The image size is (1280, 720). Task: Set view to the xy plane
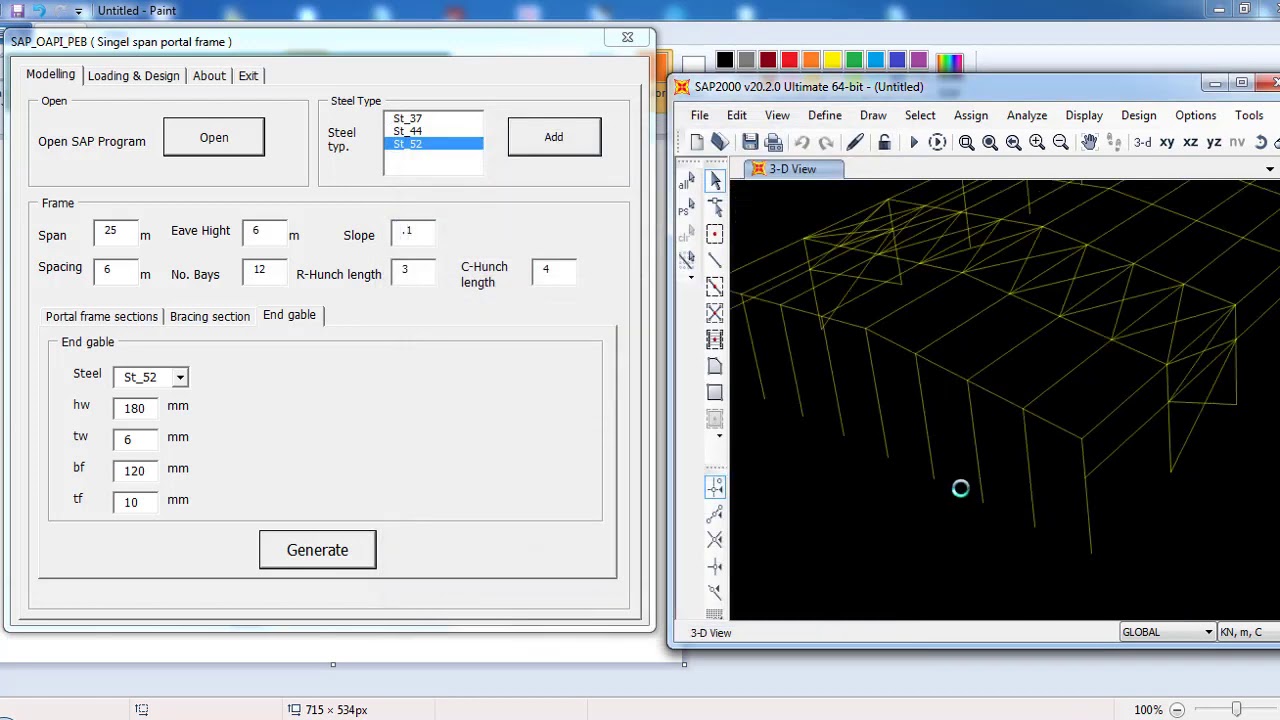pos(1167,142)
